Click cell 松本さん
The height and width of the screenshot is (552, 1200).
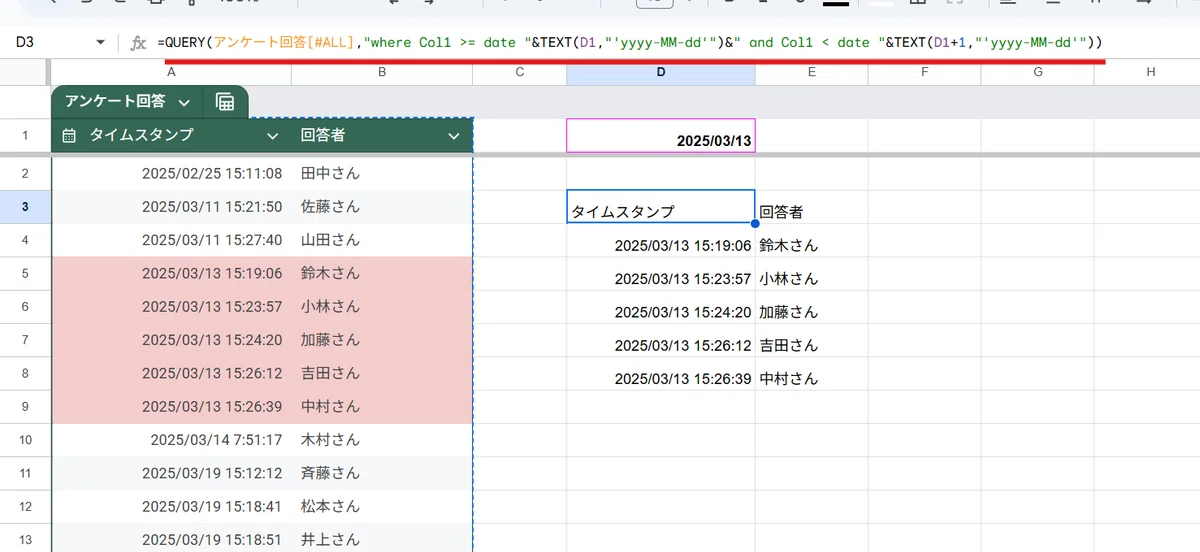(382, 506)
